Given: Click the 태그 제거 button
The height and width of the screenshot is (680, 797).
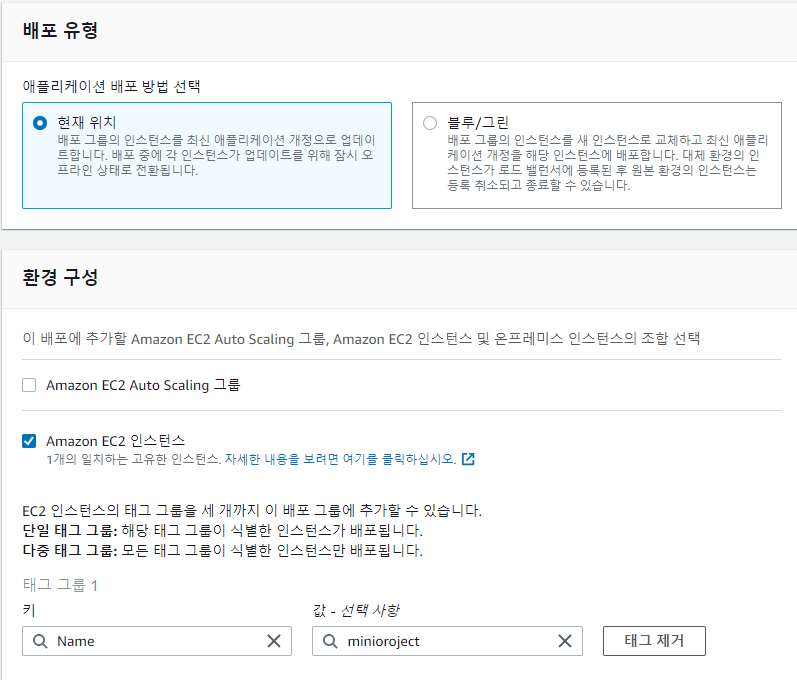Looking at the screenshot, I should coord(654,641).
